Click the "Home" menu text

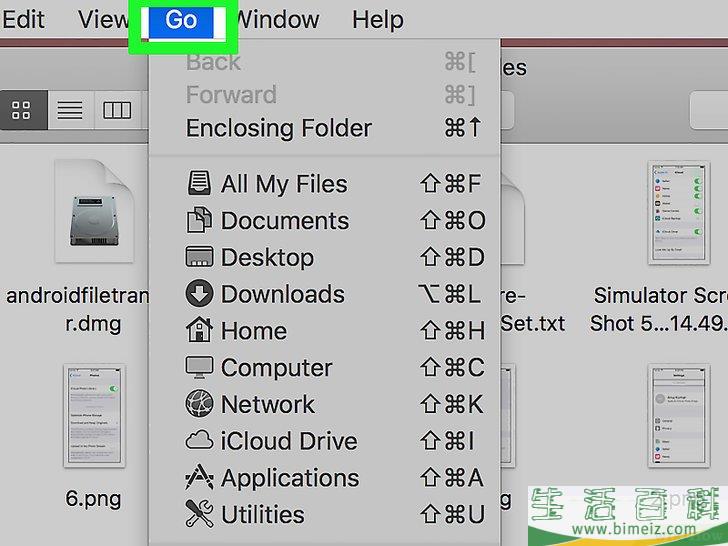(x=254, y=331)
